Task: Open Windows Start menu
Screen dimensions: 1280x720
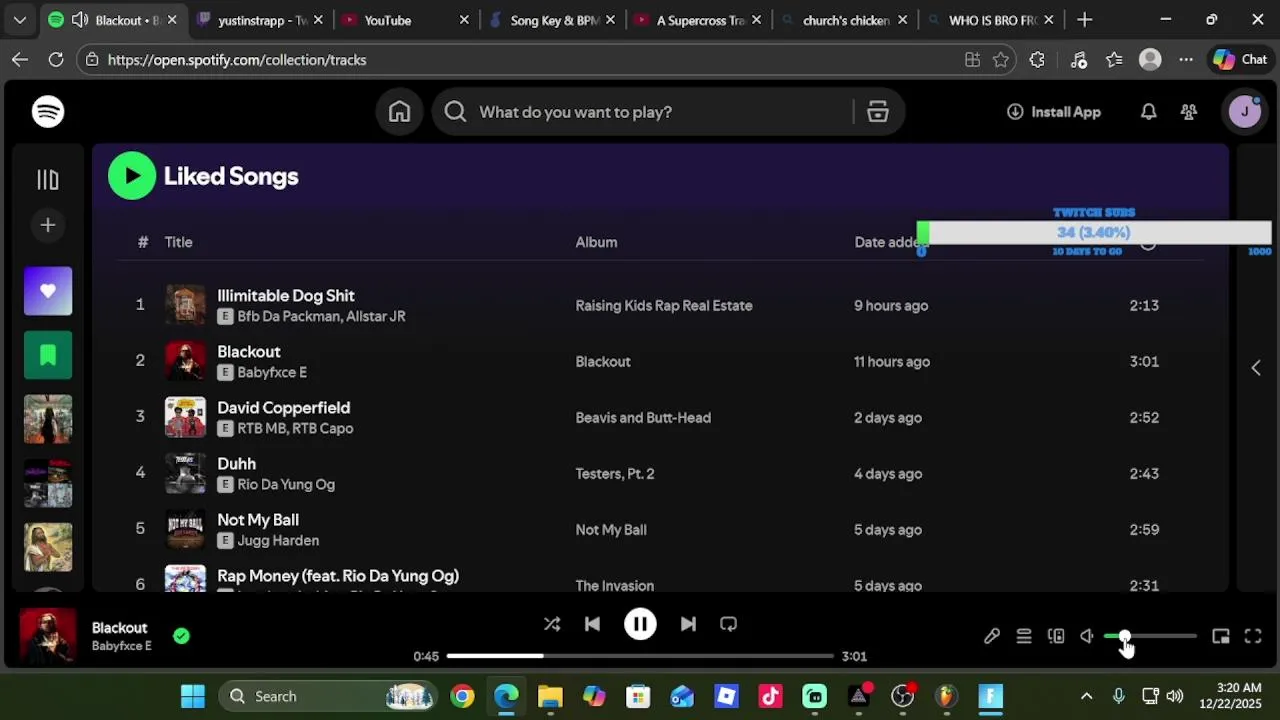Action: 193,696
